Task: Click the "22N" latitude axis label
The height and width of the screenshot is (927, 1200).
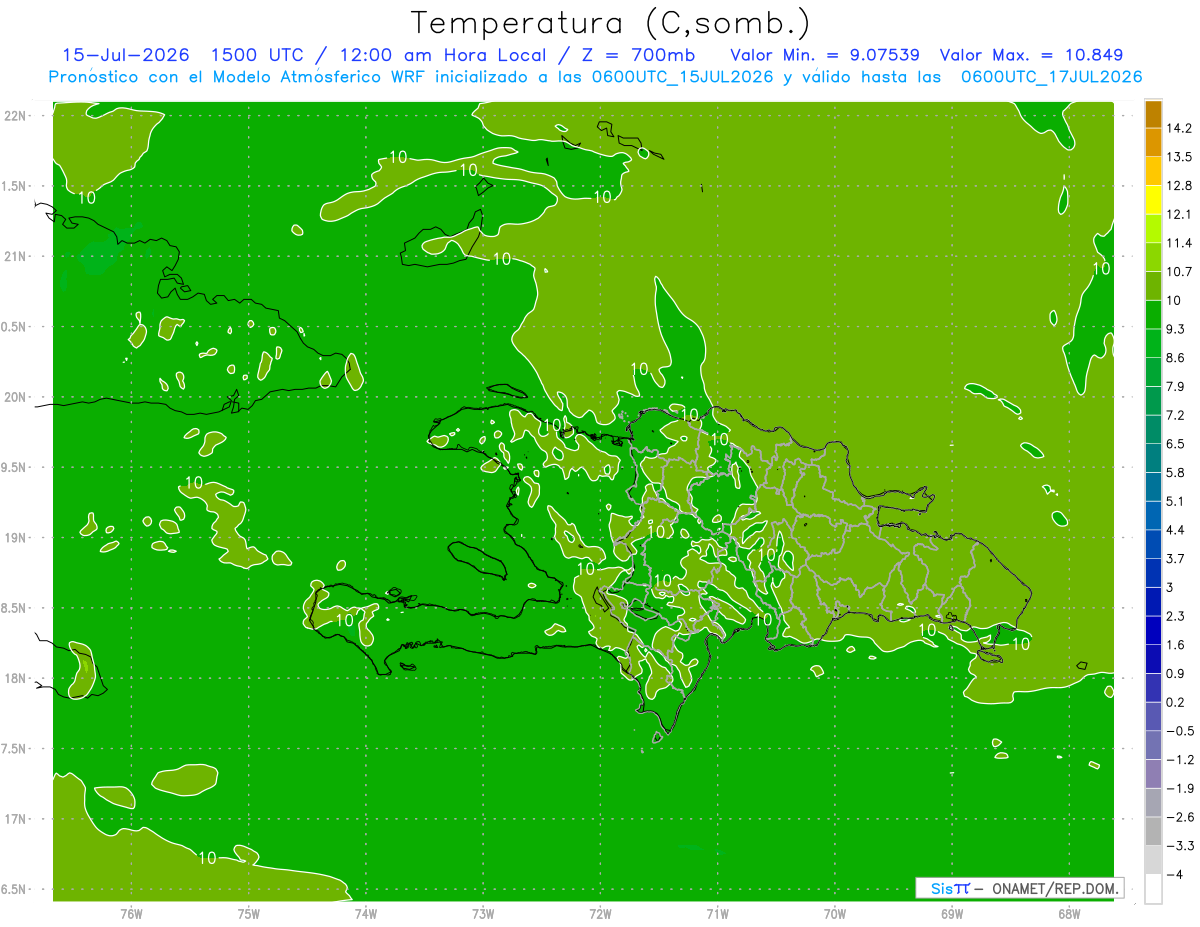Action: coord(15,116)
